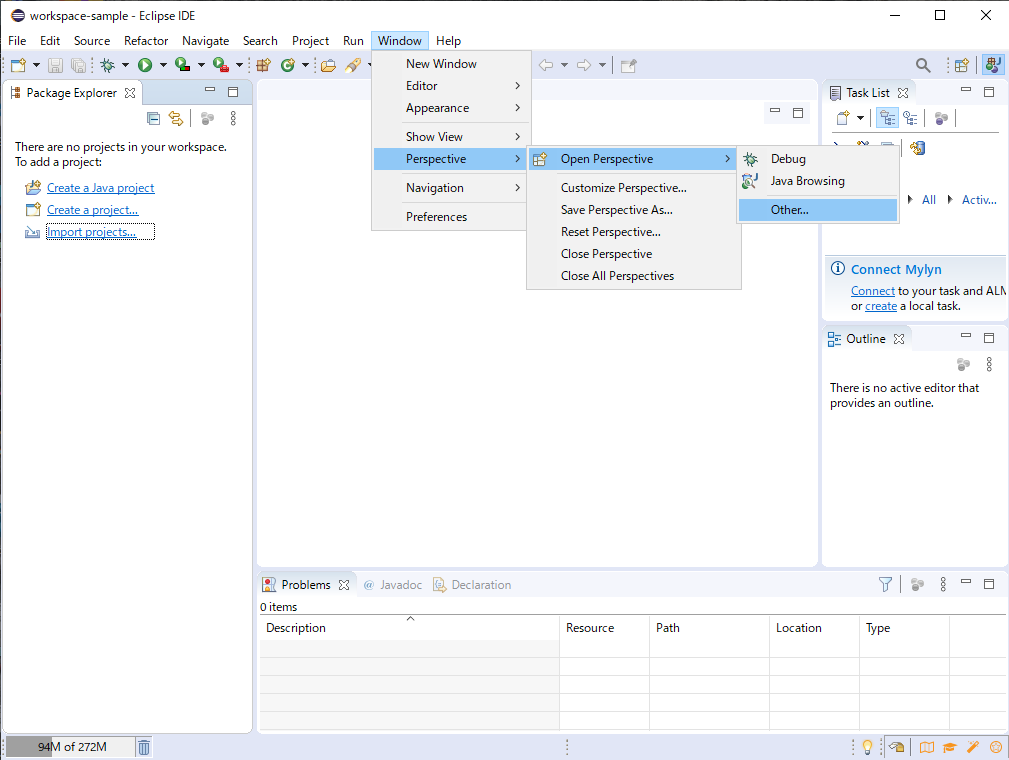Expand the New task dropdown in Task List

860,118
